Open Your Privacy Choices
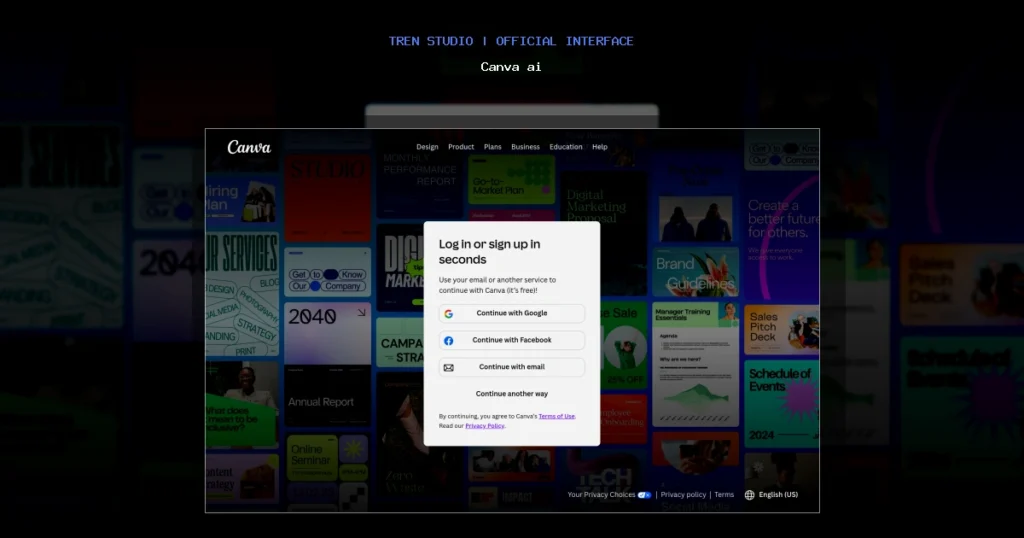1024x538 pixels. 601,494
